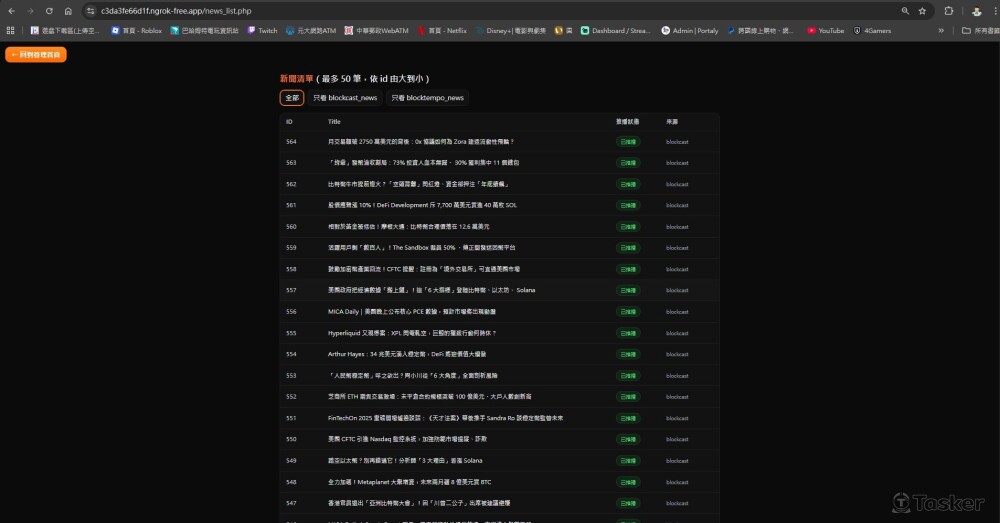
Task: Go to the browser home page icon
Action: 68,10
